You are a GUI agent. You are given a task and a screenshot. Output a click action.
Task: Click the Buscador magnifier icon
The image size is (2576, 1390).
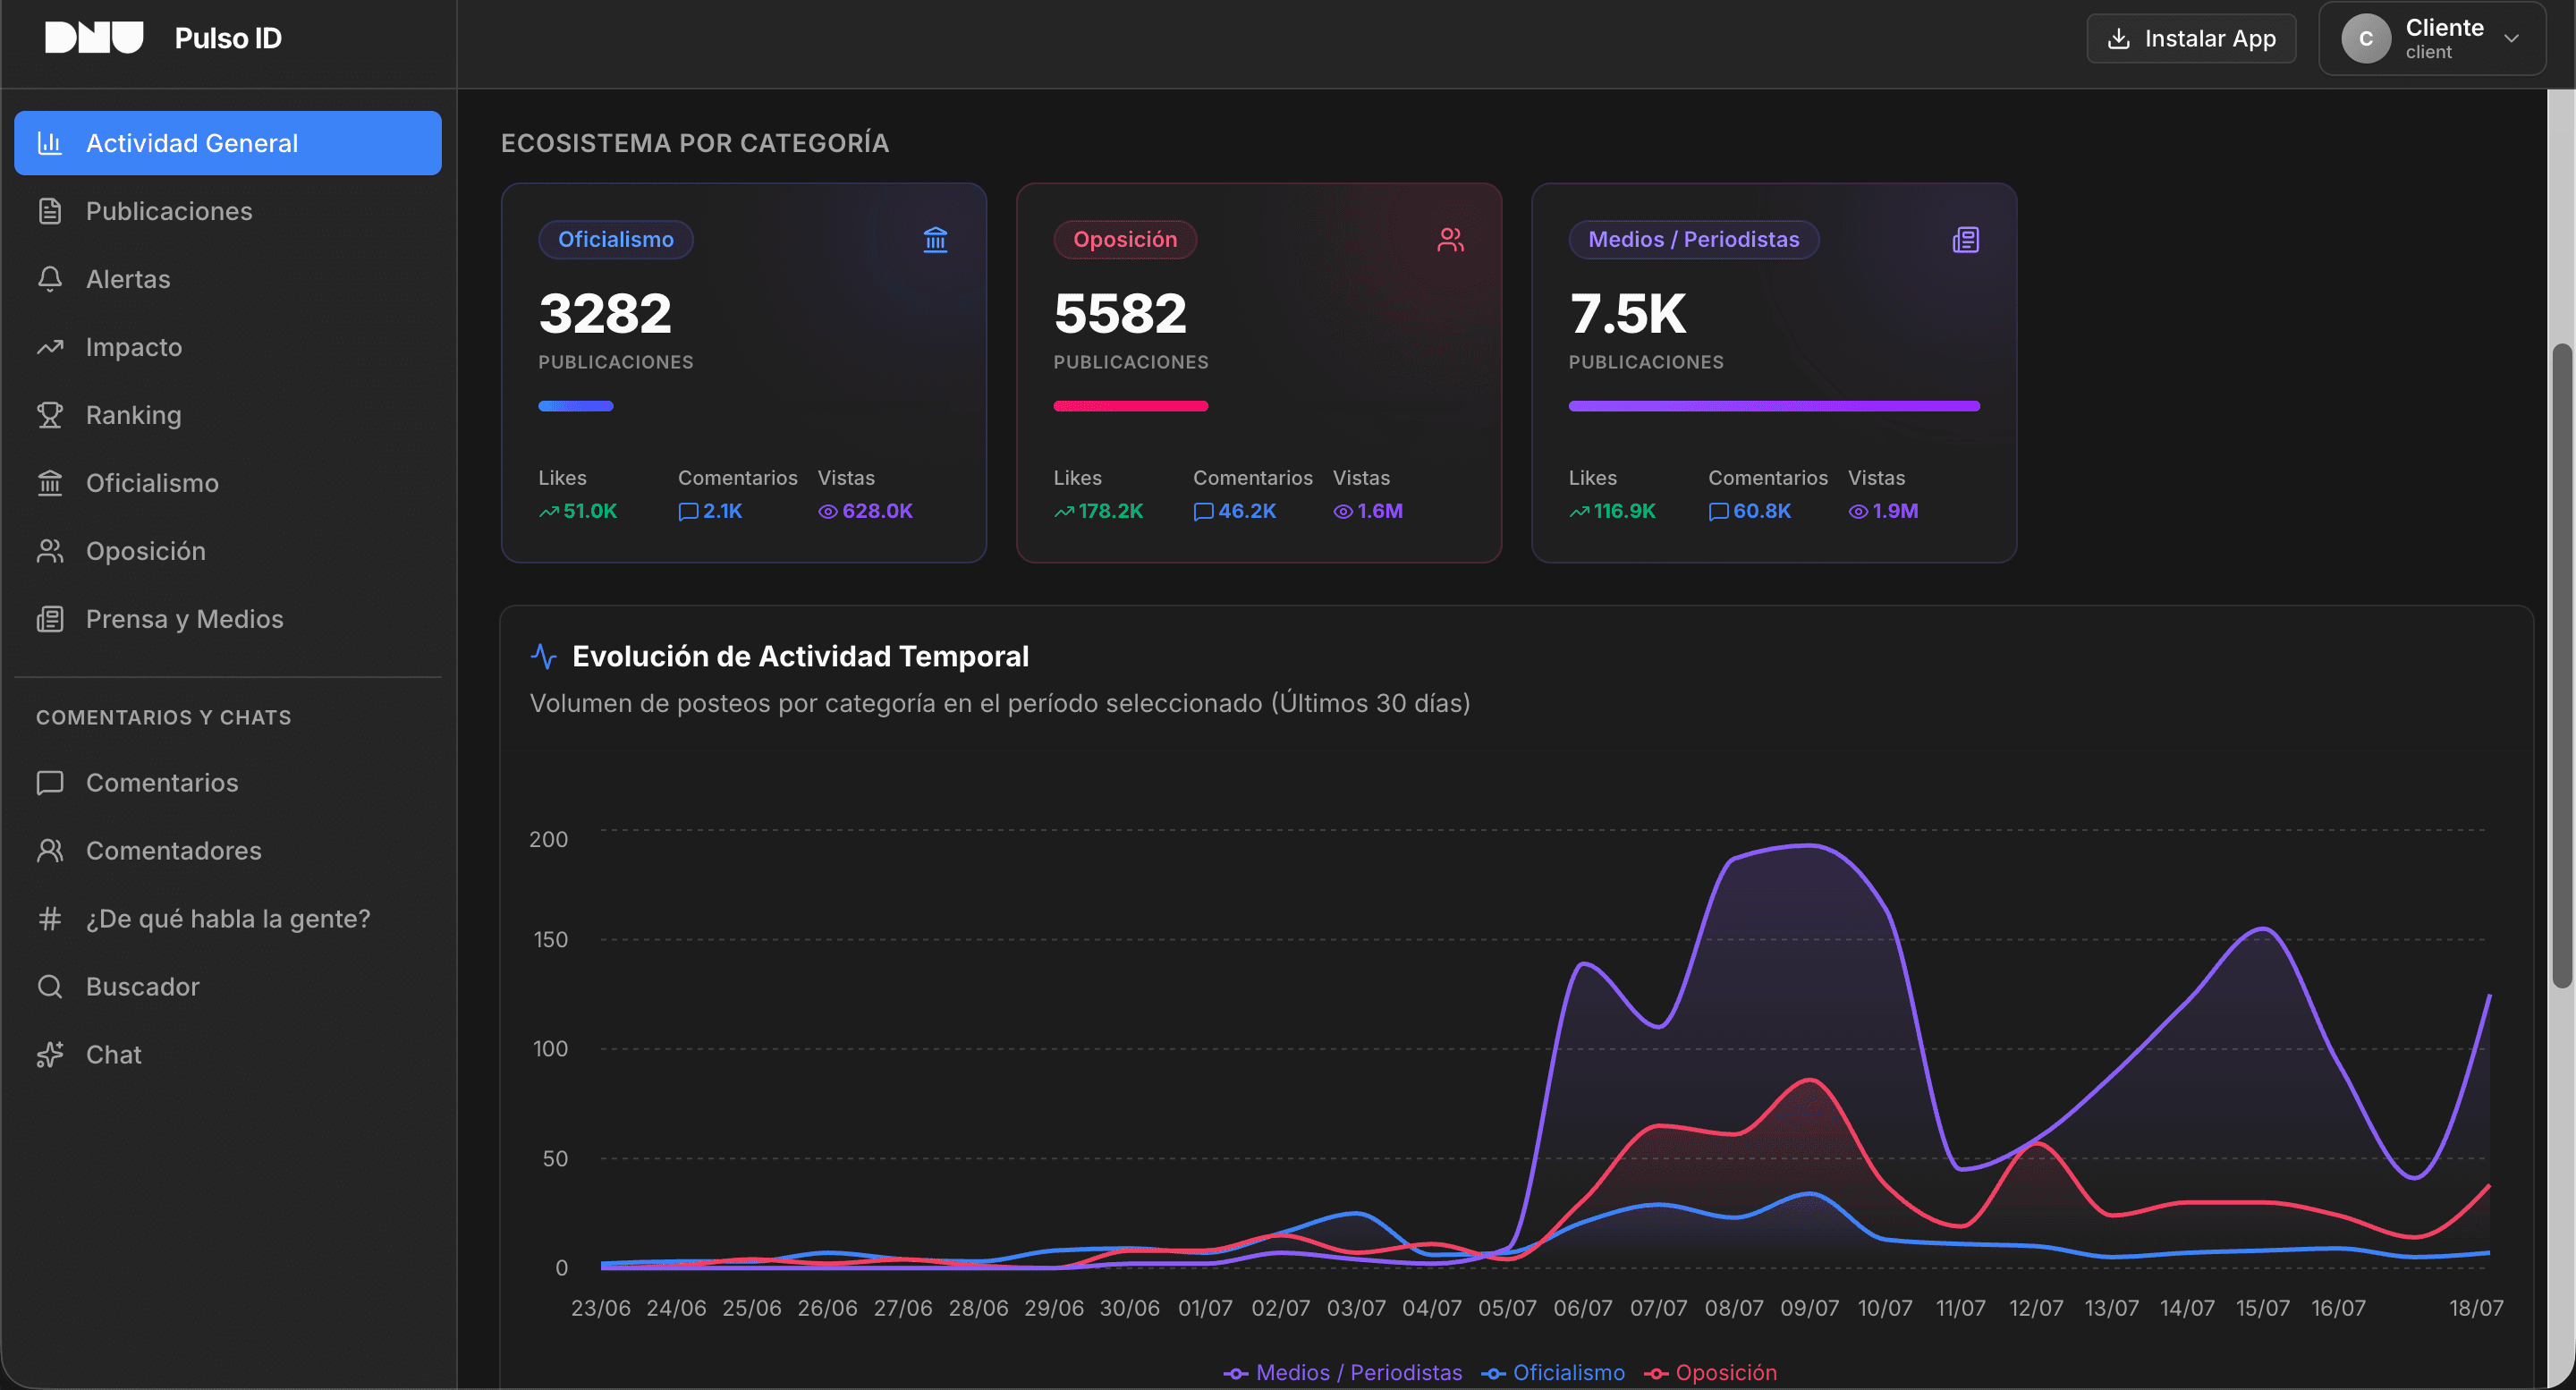(x=50, y=987)
